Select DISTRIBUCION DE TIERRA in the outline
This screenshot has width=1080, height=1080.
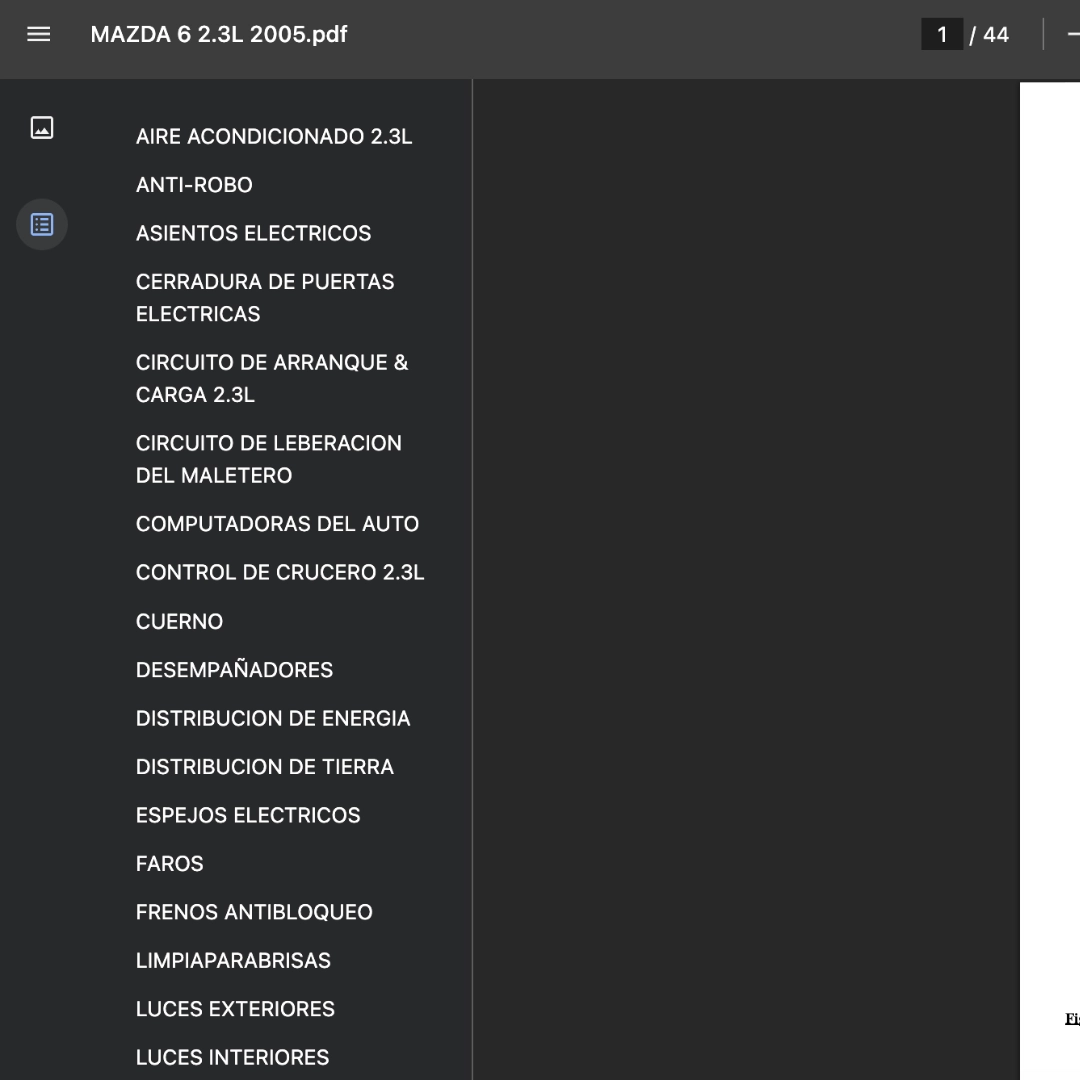(264, 767)
